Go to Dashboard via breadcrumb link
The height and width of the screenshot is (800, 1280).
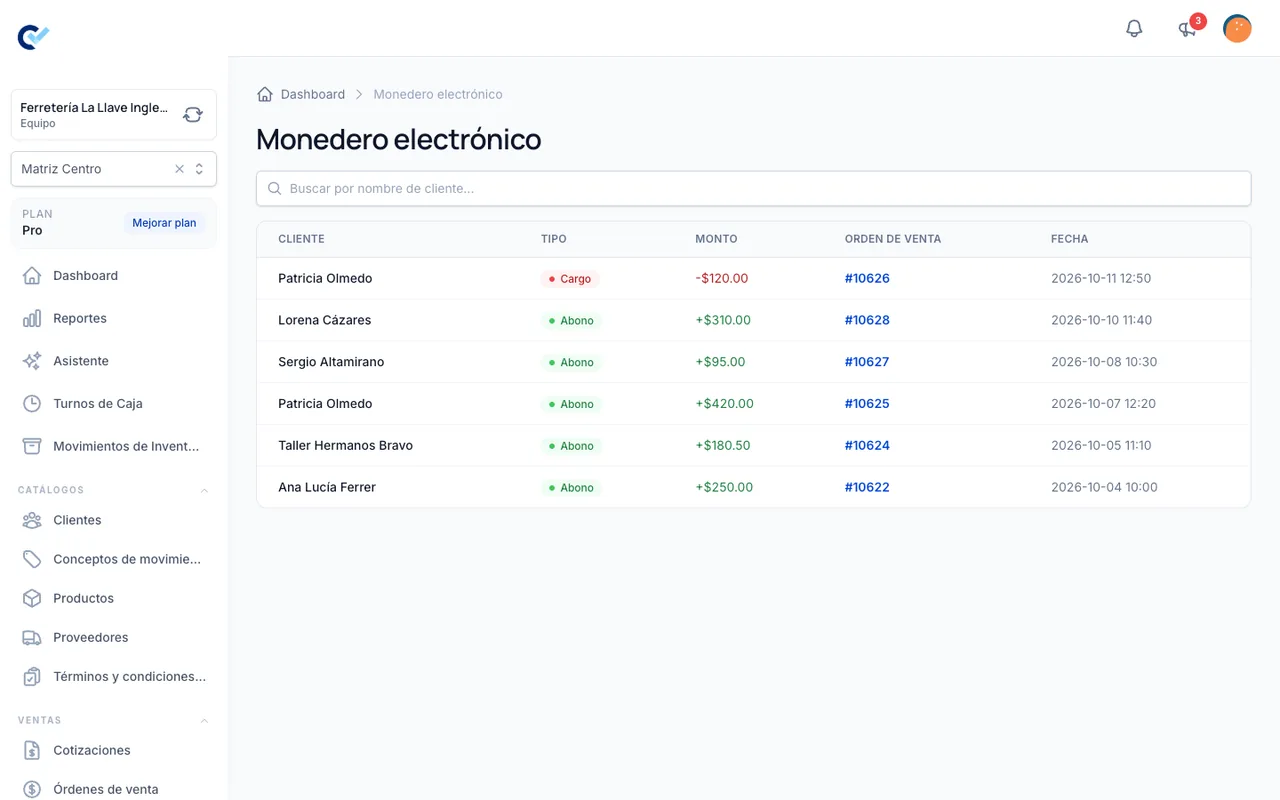313,94
